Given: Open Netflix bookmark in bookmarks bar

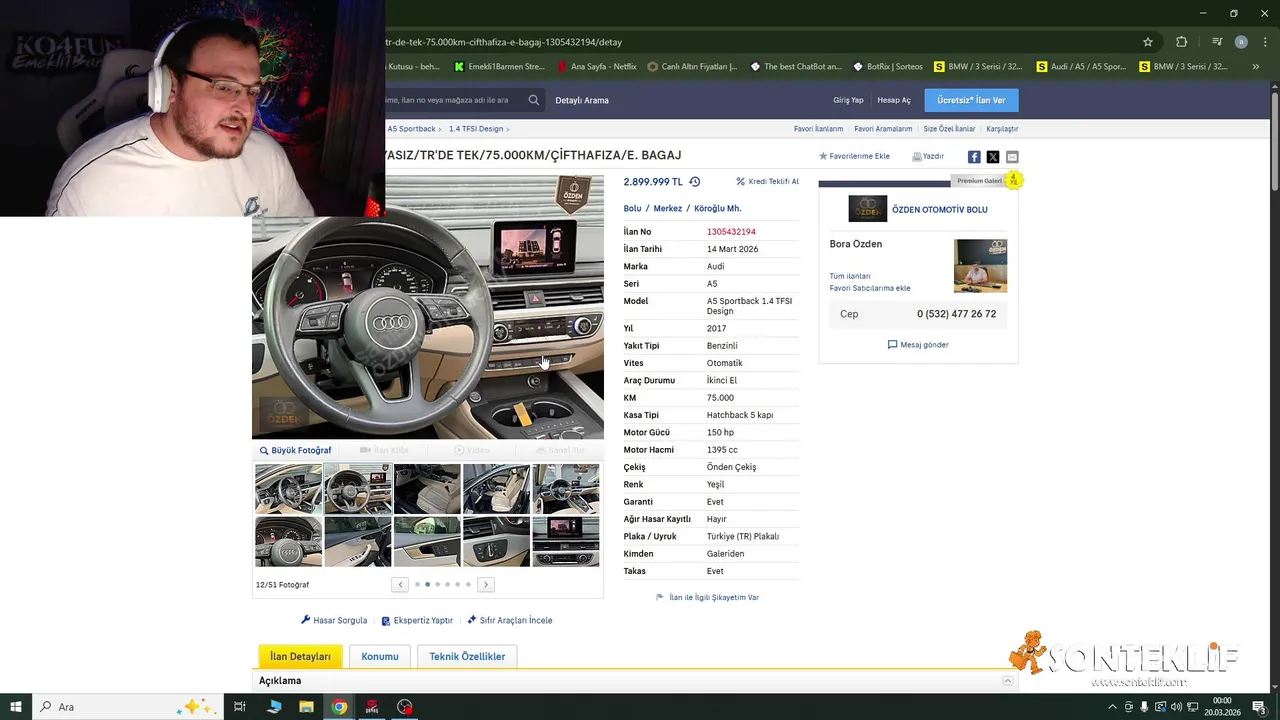Looking at the screenshot, I should pos(597,67).
